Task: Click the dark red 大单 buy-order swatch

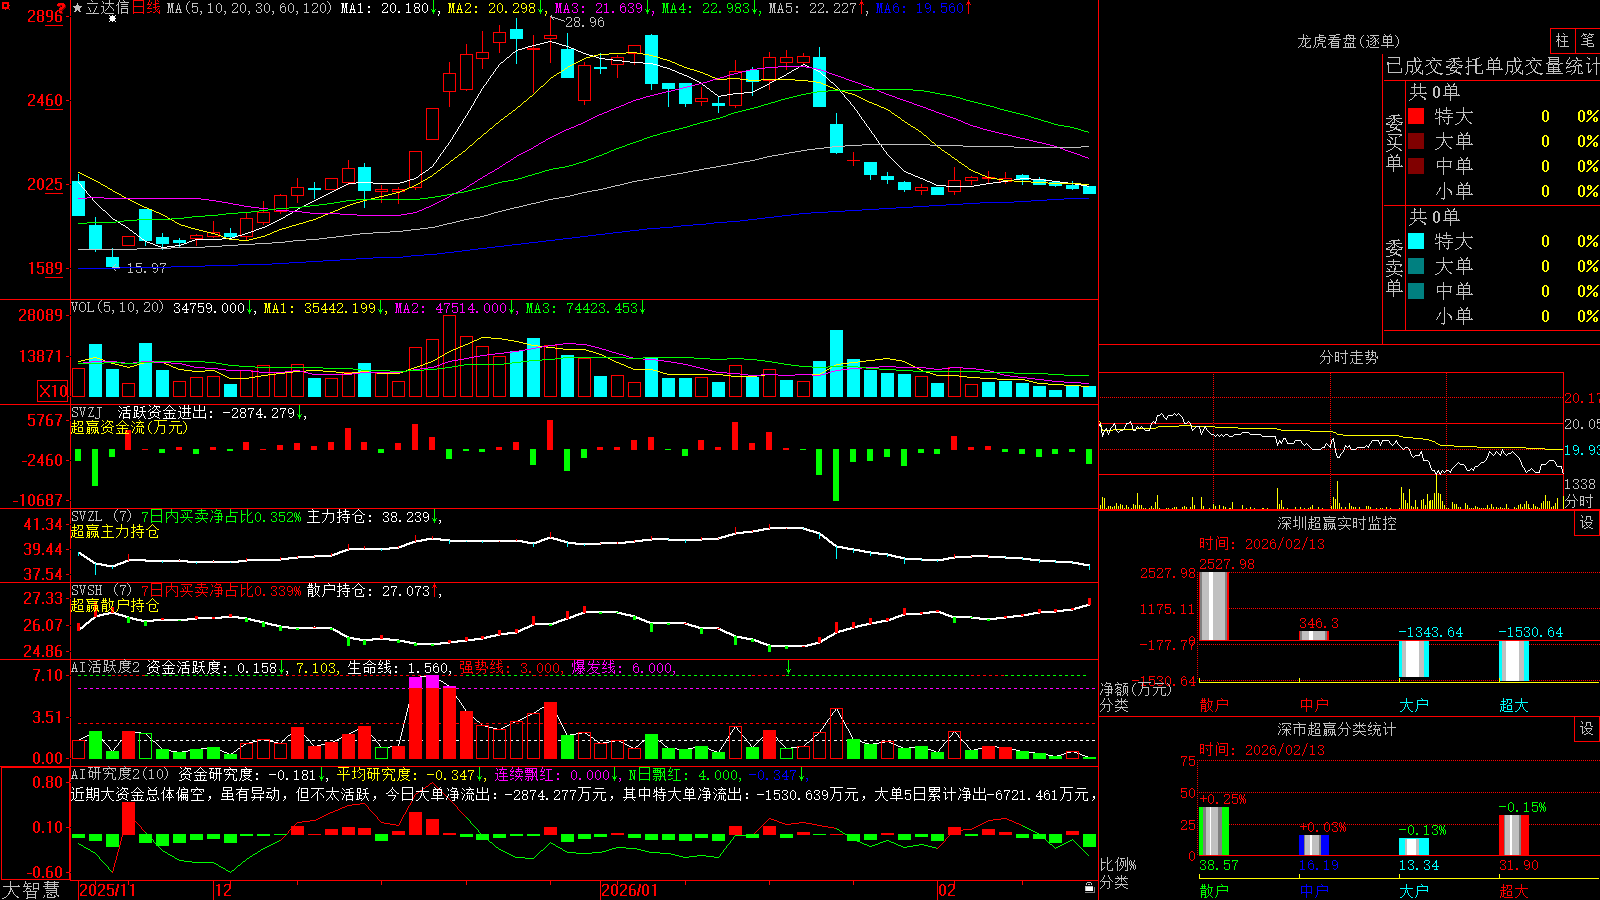Action: (1416, 141)
